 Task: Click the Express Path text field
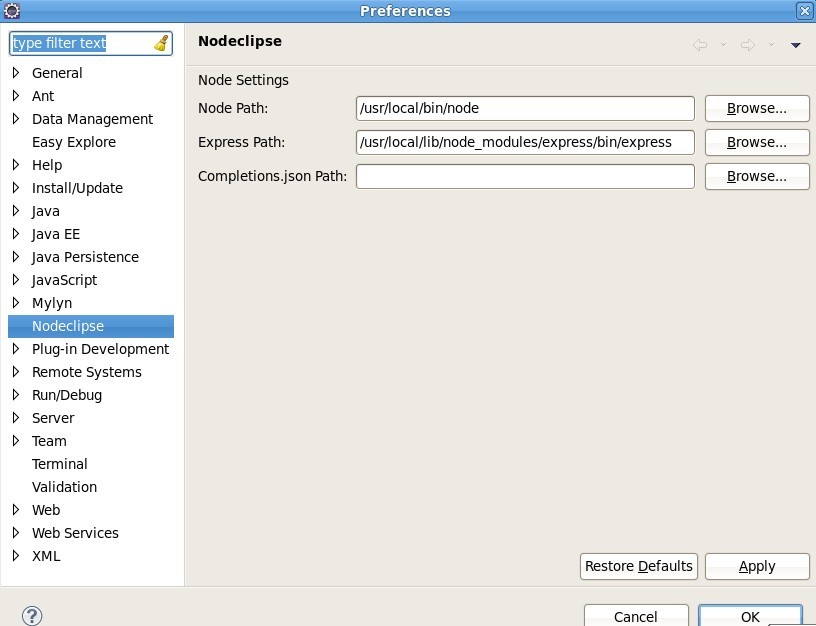525,142
